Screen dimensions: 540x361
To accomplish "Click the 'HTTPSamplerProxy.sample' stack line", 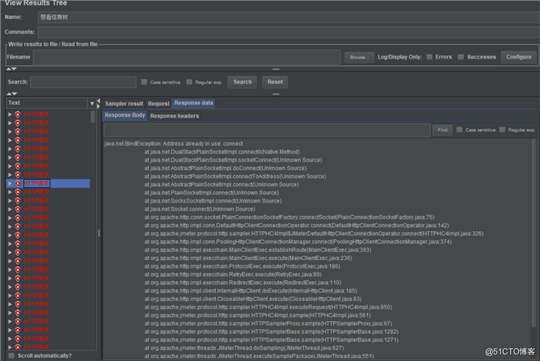I will click(x=268, y=323).
